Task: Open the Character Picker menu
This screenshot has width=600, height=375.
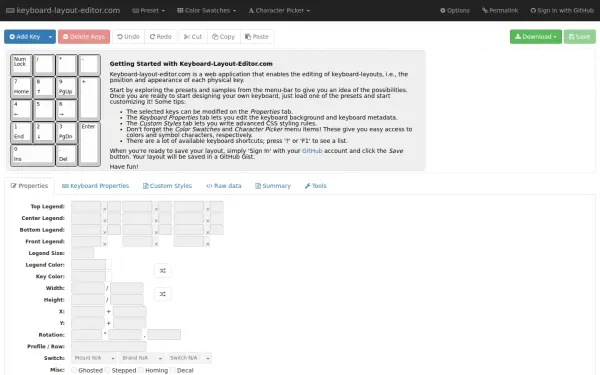Action: click(279, 10)
